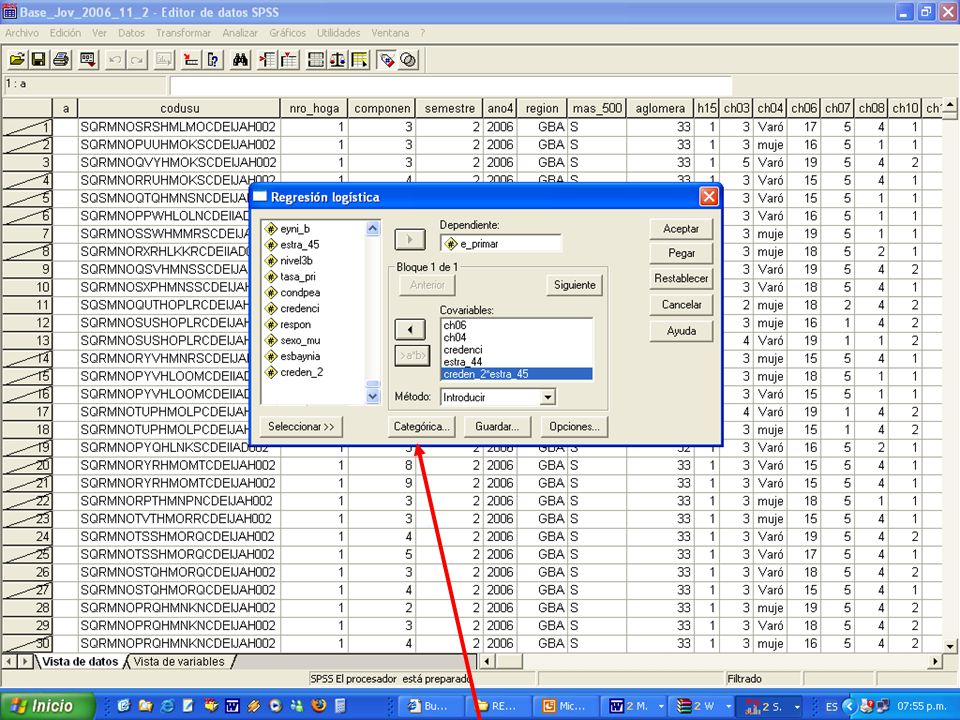Open the Transformar menu

183,33
